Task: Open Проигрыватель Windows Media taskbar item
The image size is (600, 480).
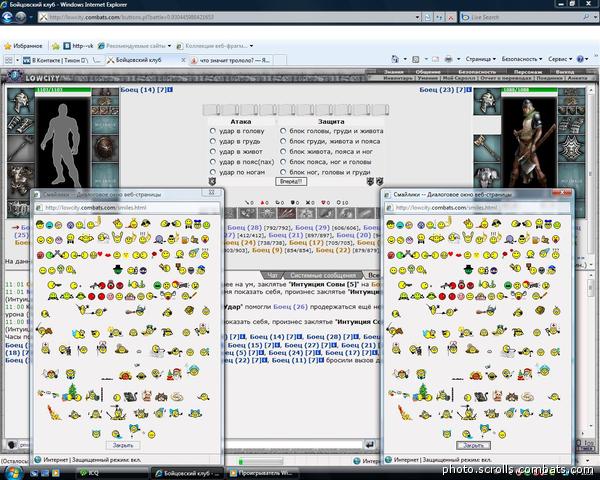Action: 262,473
